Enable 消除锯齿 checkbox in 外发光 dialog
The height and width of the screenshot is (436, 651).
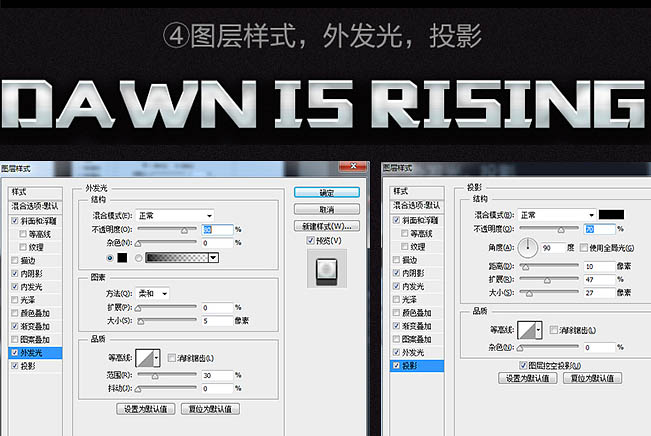171,358
